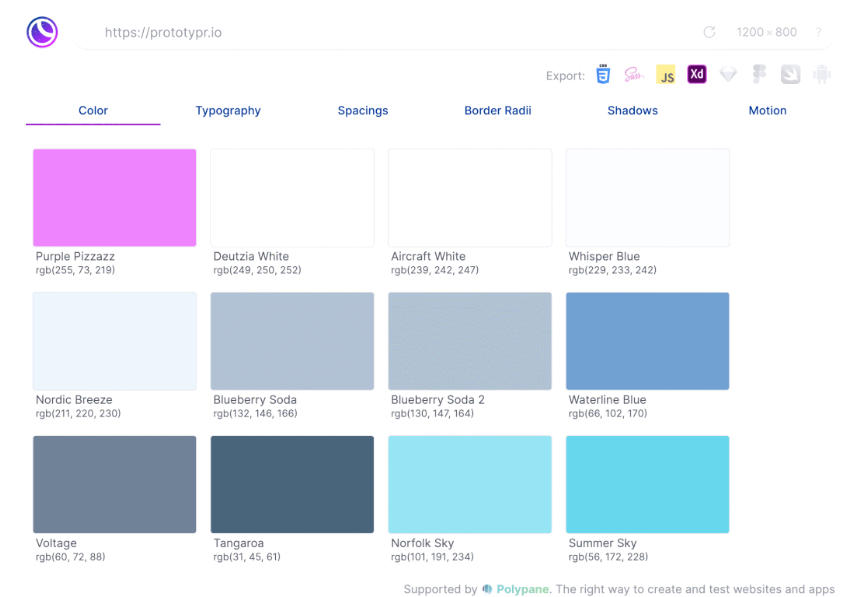Viewport: 867px width, 597px height.
Task: Select the Motion tab
Action: point(767,111)
